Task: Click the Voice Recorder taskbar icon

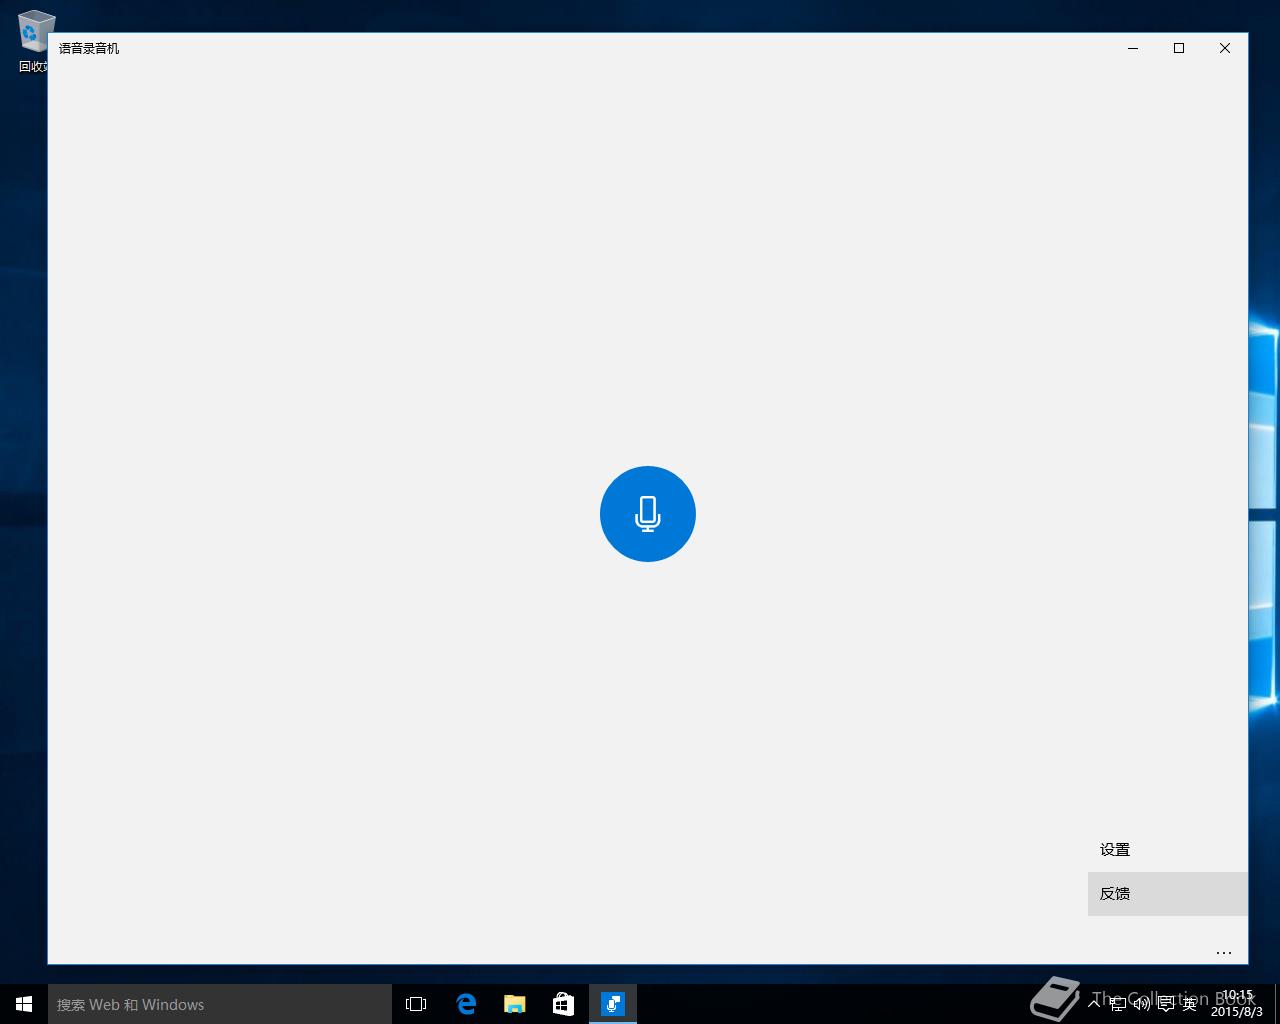Action: (x=612, y=1004)
